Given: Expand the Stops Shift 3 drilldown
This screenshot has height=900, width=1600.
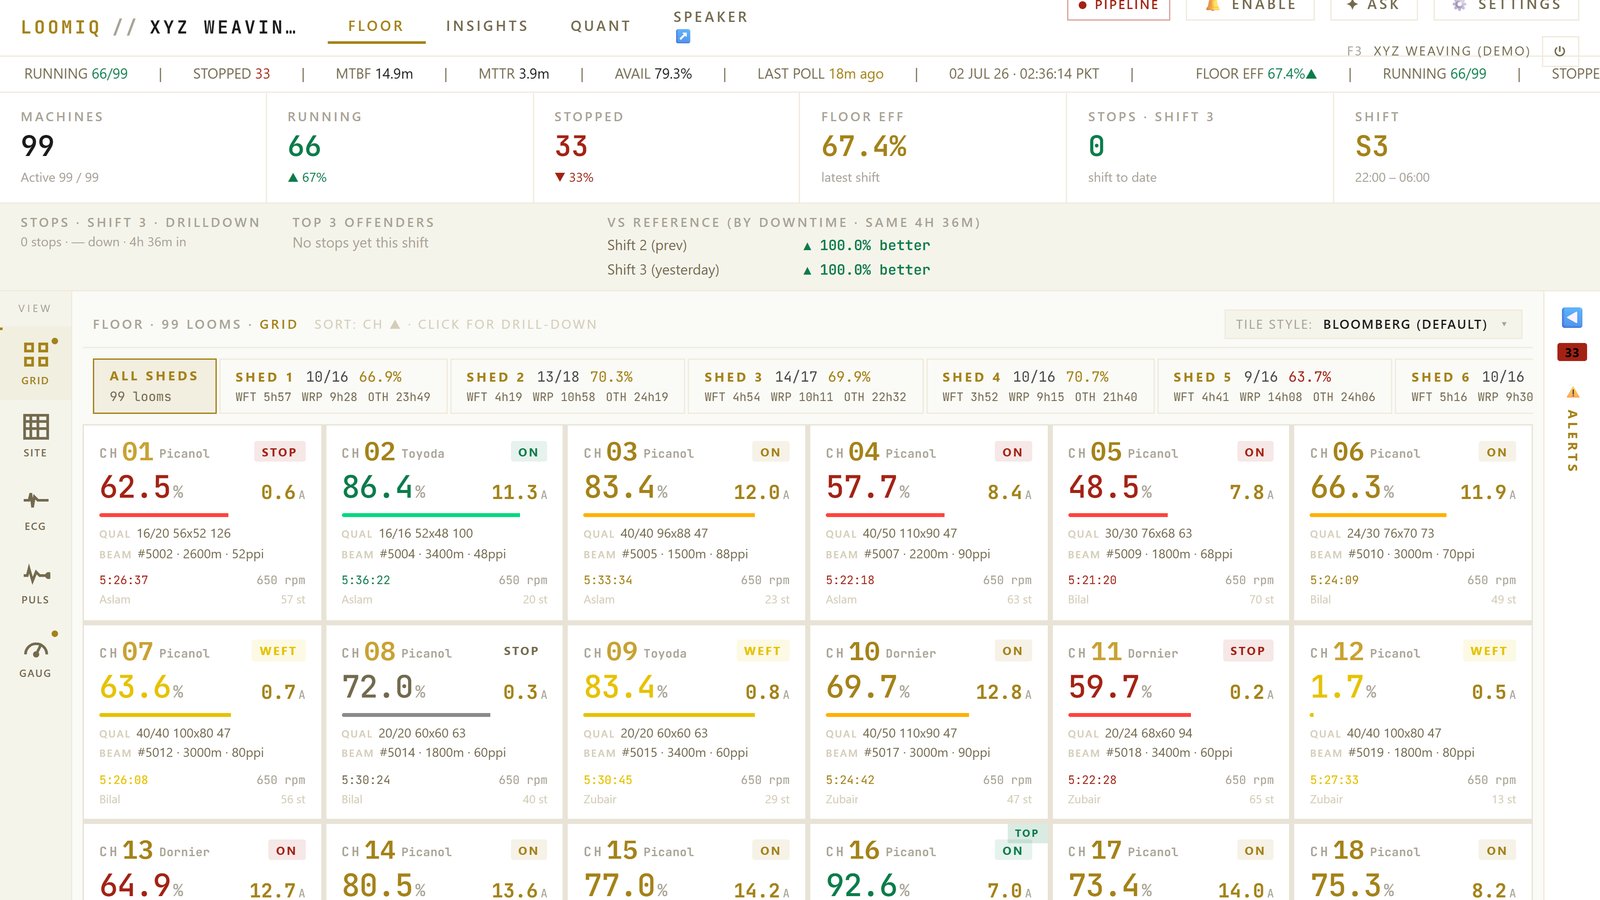Looking at the screenshot, I should pyautogui.click(x=140, y=222).
